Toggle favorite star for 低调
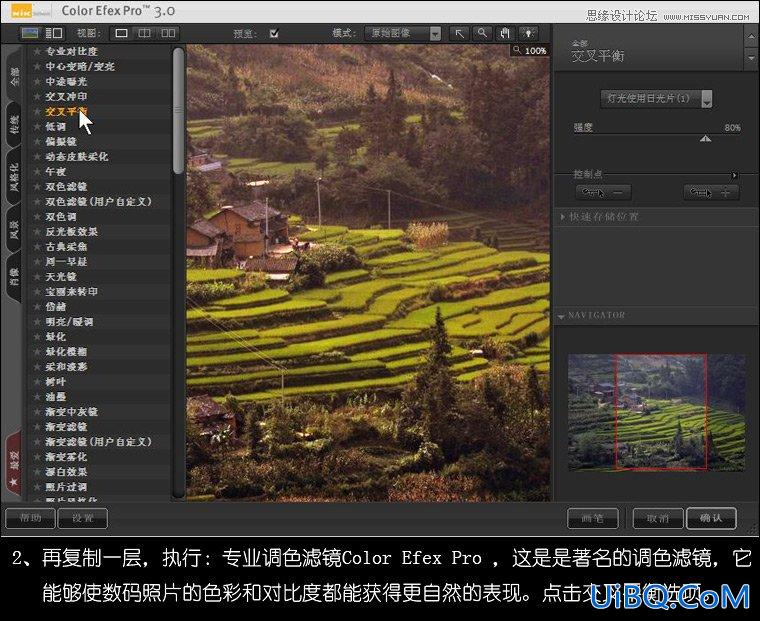Viewport: 760px width, 621px height. (37, 127)
